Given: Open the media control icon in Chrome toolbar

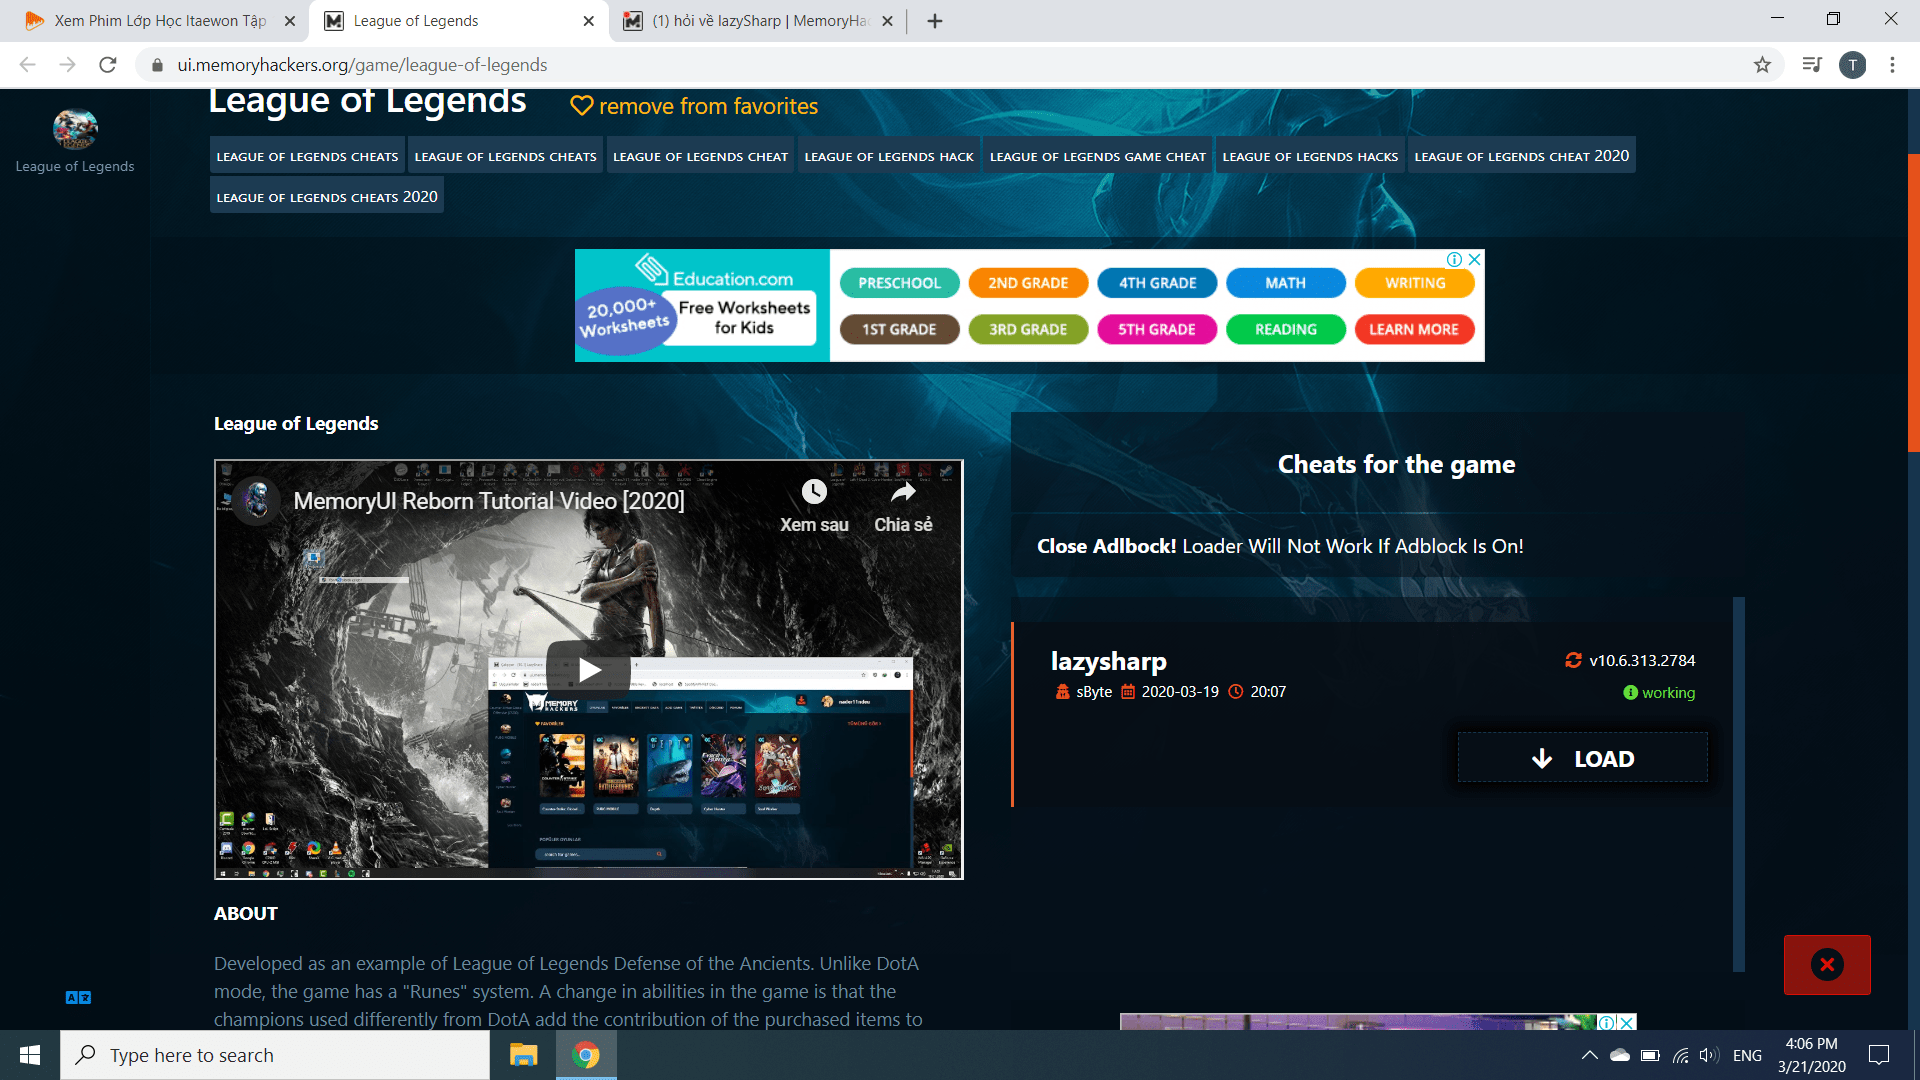Looking at the screenshot, I should point(1811,65).
